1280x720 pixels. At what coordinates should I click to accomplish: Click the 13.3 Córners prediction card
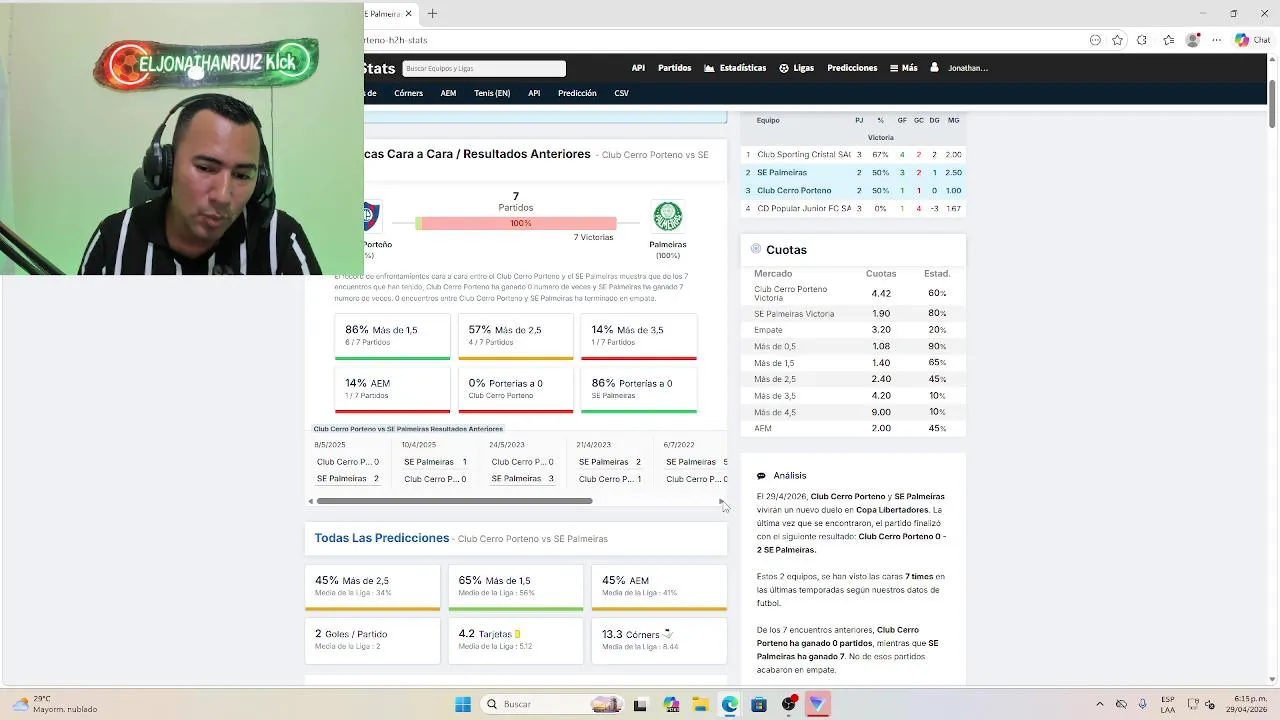click(x=659, y=641)
